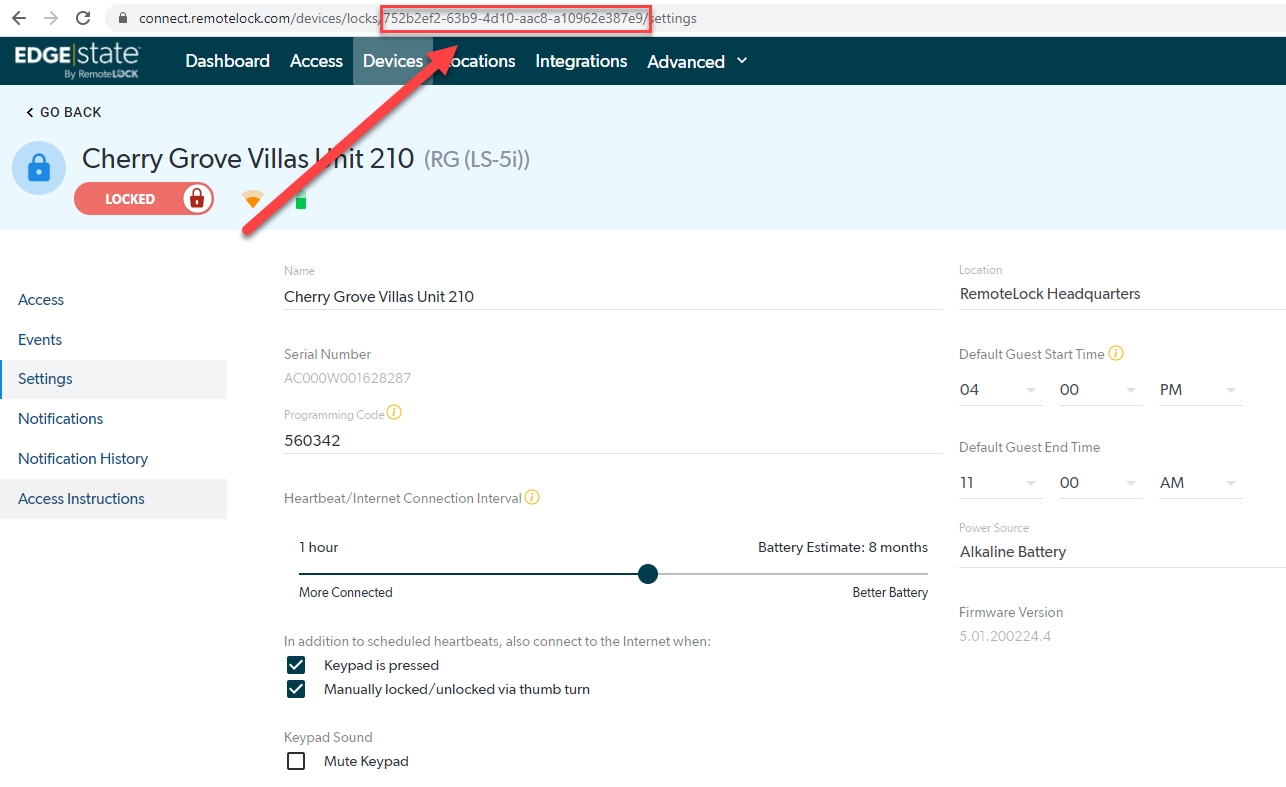Viewport: 1286px width, 787px height.
Task: Open the PM dropdown for guest start time
Action: click(x=1200, y=389)
